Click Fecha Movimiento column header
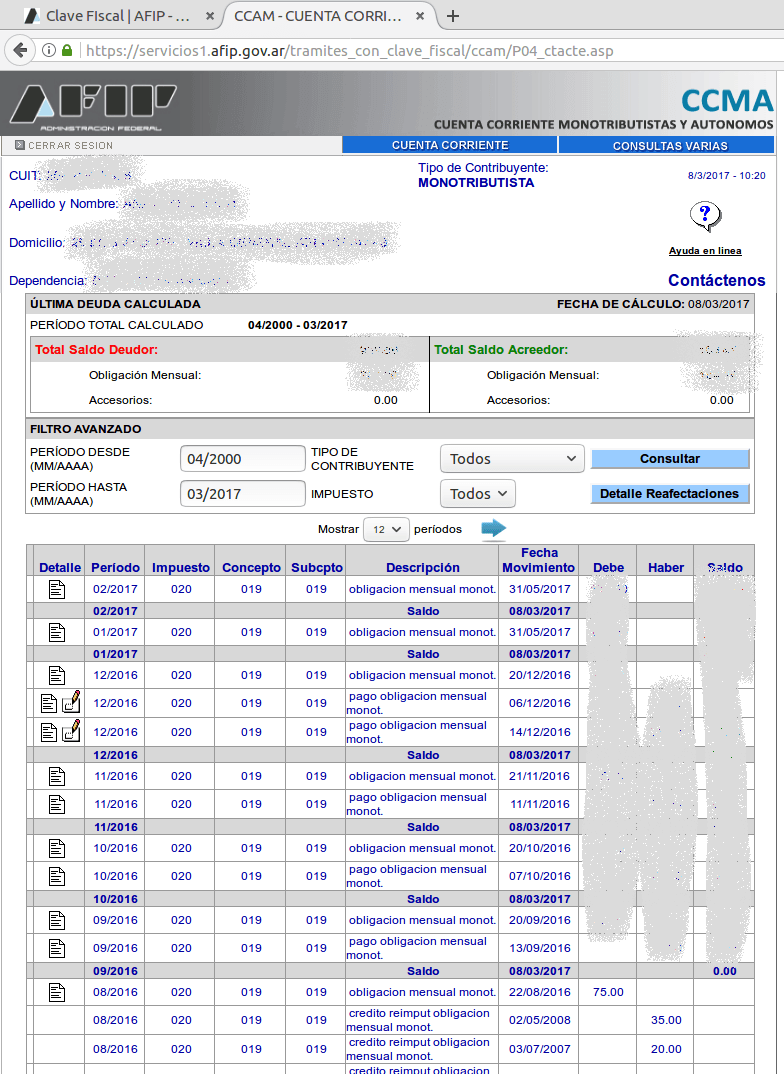Screen dimensions: 784x1074 539,560
